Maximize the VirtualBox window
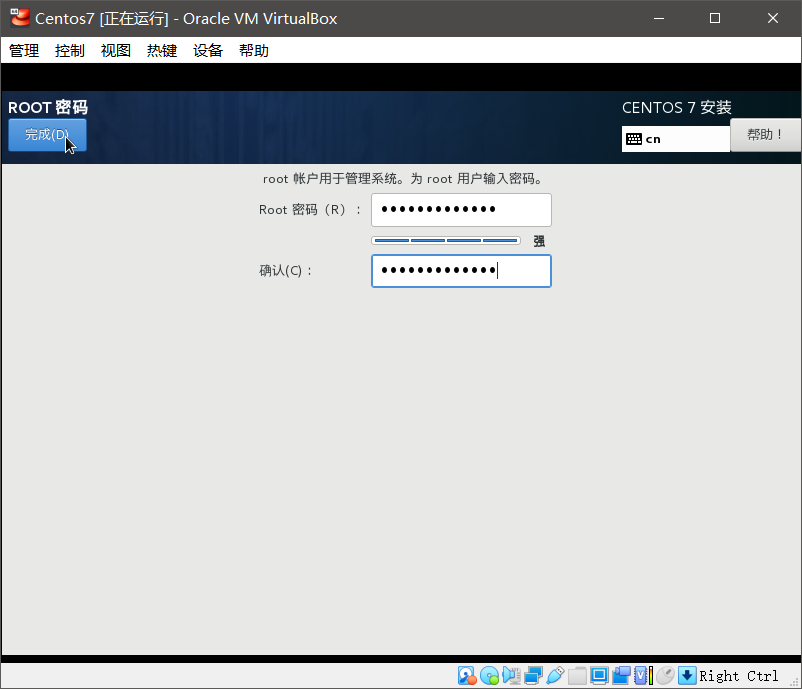 pyautogui.click(x=715, y=18)
